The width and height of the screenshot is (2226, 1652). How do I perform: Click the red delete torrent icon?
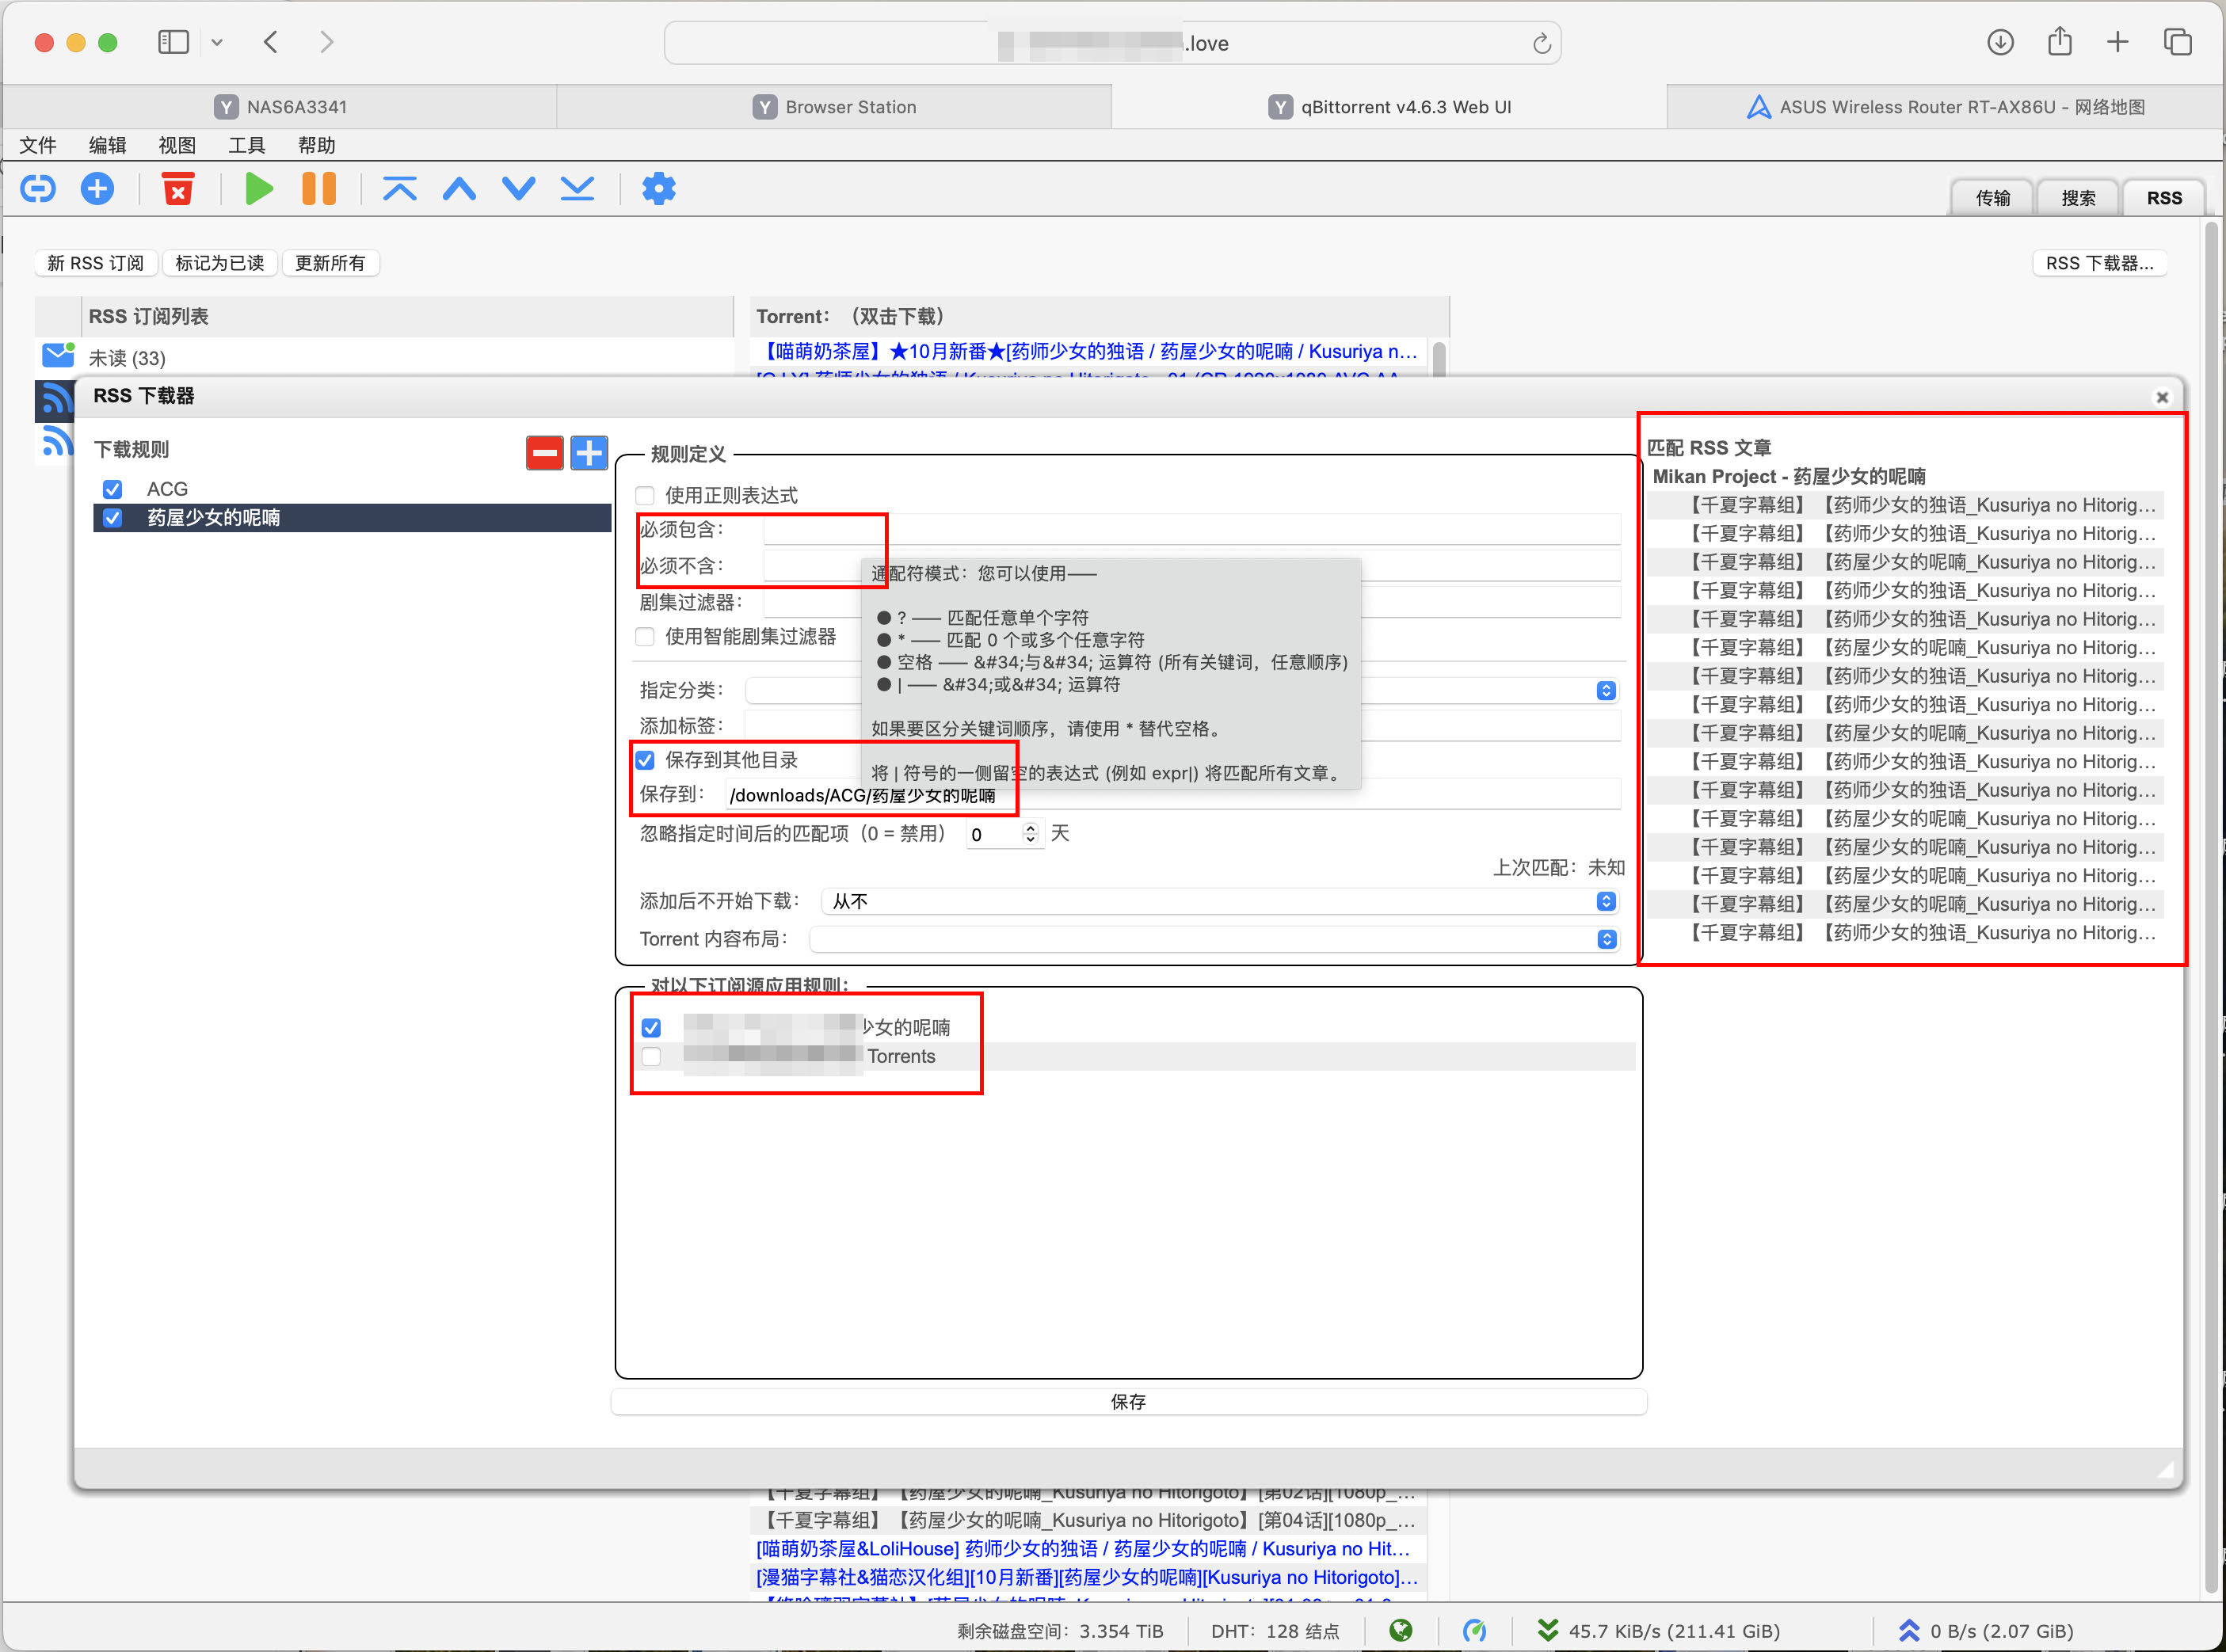pyautogui.click(x=178, y=188)
